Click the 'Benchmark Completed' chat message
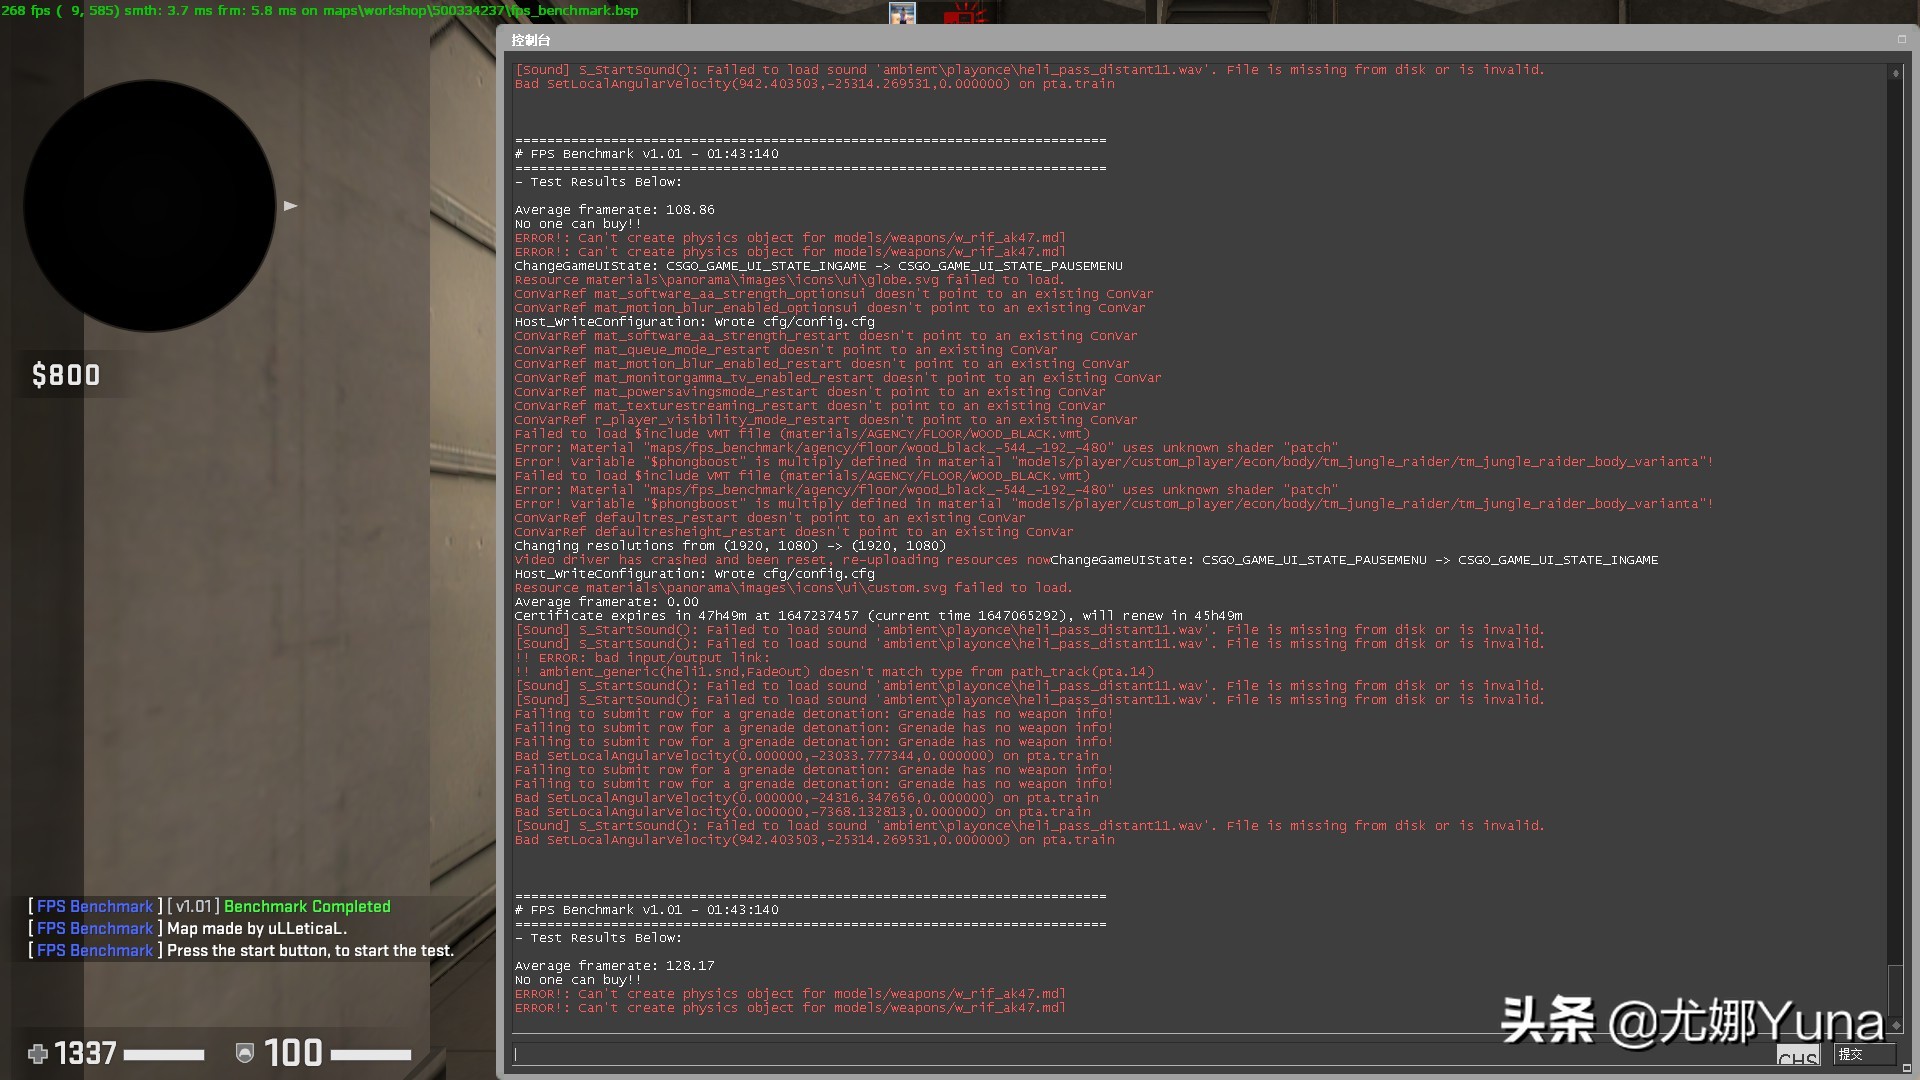Screen dimensions: 1920x1080 307,907
